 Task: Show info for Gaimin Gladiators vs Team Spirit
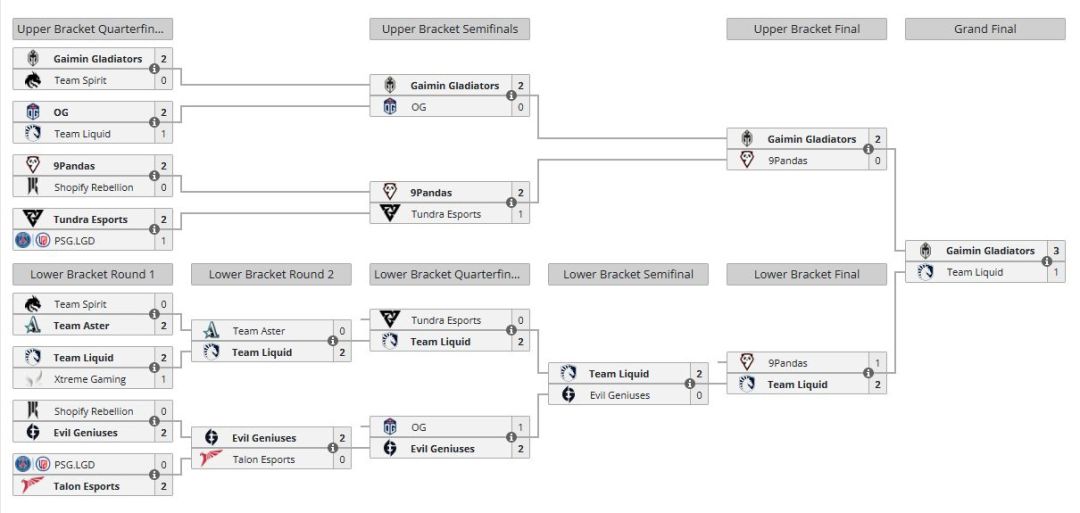[154, 70]
